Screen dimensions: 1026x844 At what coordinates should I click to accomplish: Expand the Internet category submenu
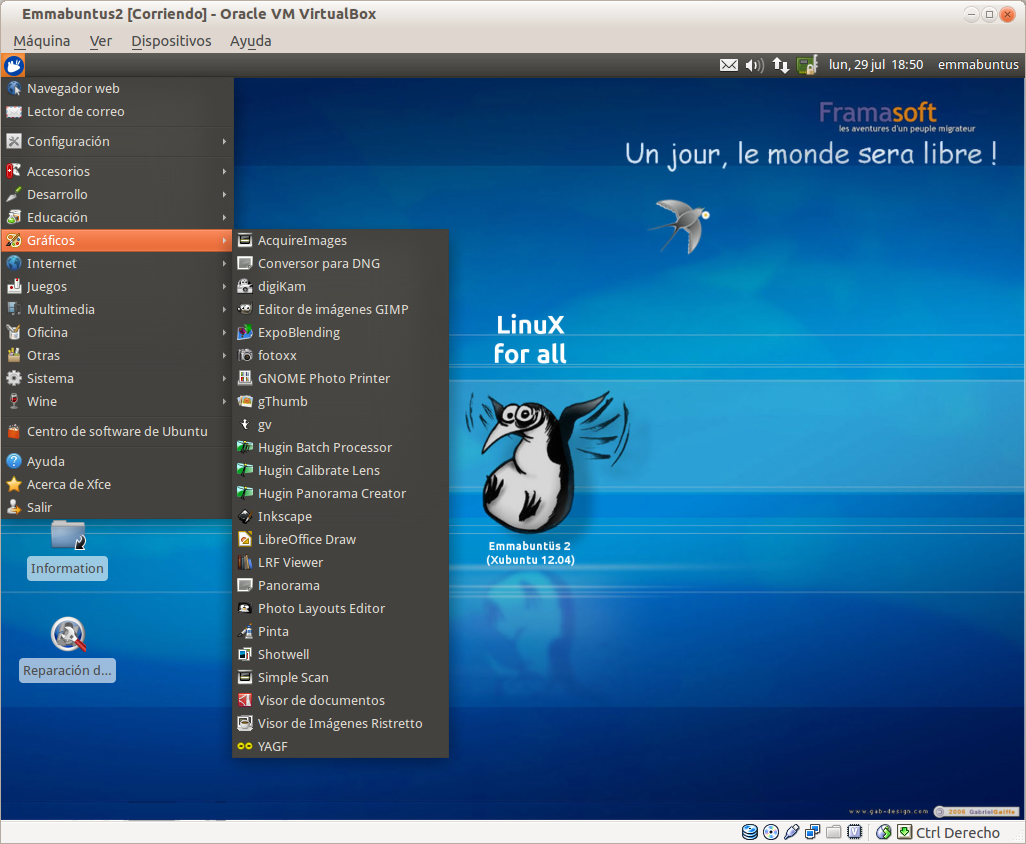pyautogui.click(x=52, y=263)
